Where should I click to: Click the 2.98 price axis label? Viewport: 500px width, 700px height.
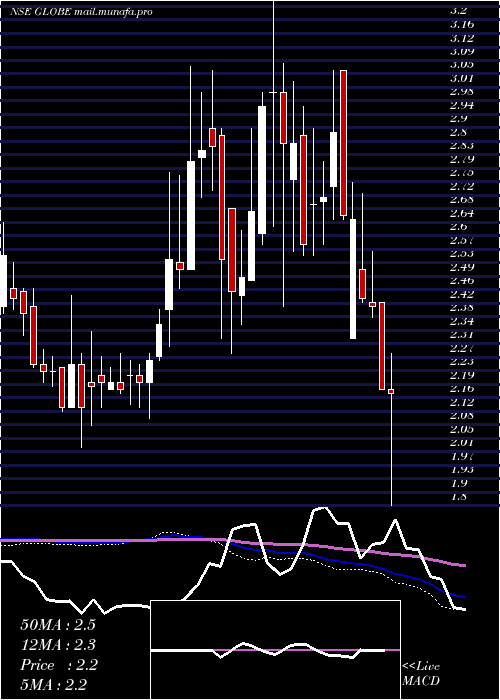point(462,92)
